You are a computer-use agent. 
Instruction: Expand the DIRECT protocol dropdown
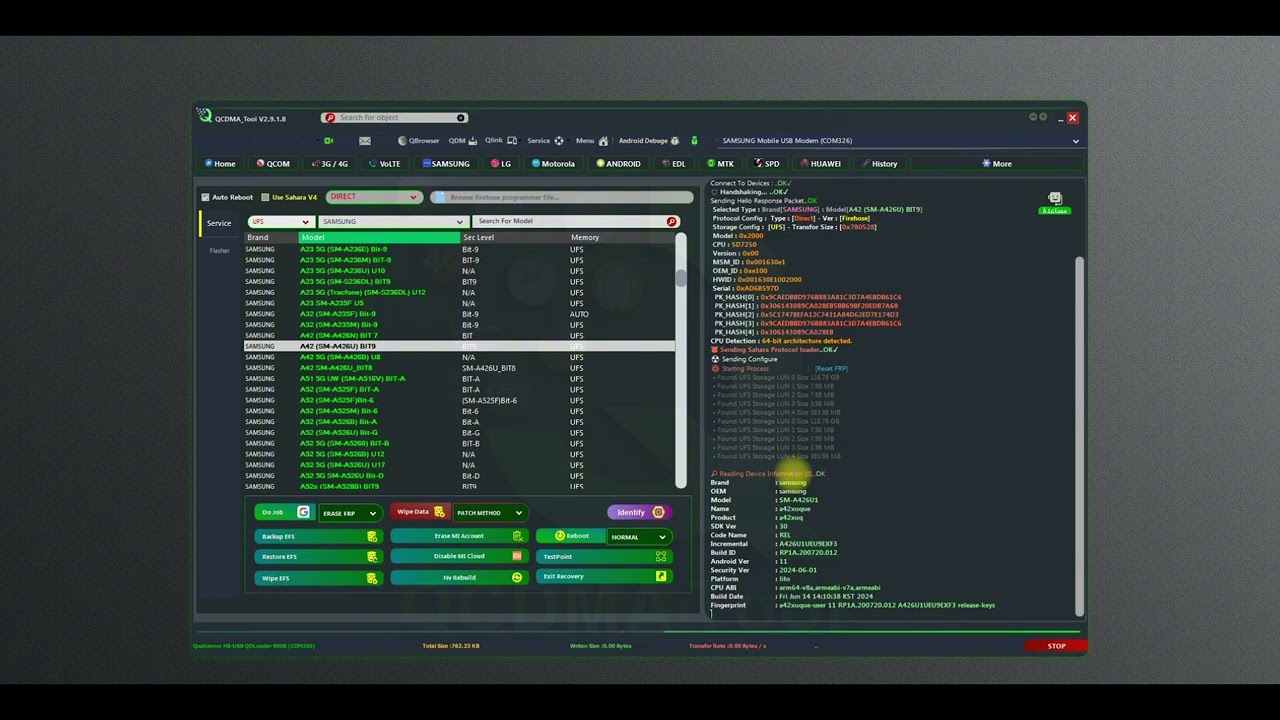(374, 197)
